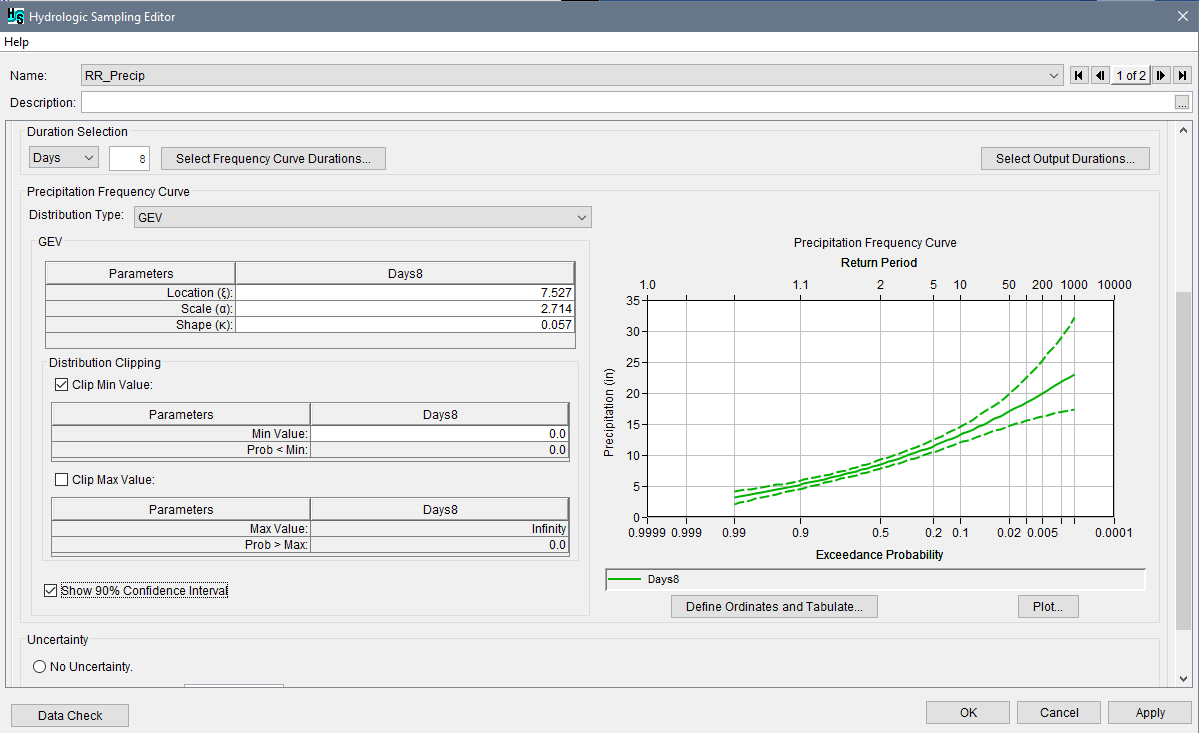Image resolution: width=1199 pixels, height=733 pixels.
Task: Click the duration value field showing 8
Action: [x=128, y=157]
